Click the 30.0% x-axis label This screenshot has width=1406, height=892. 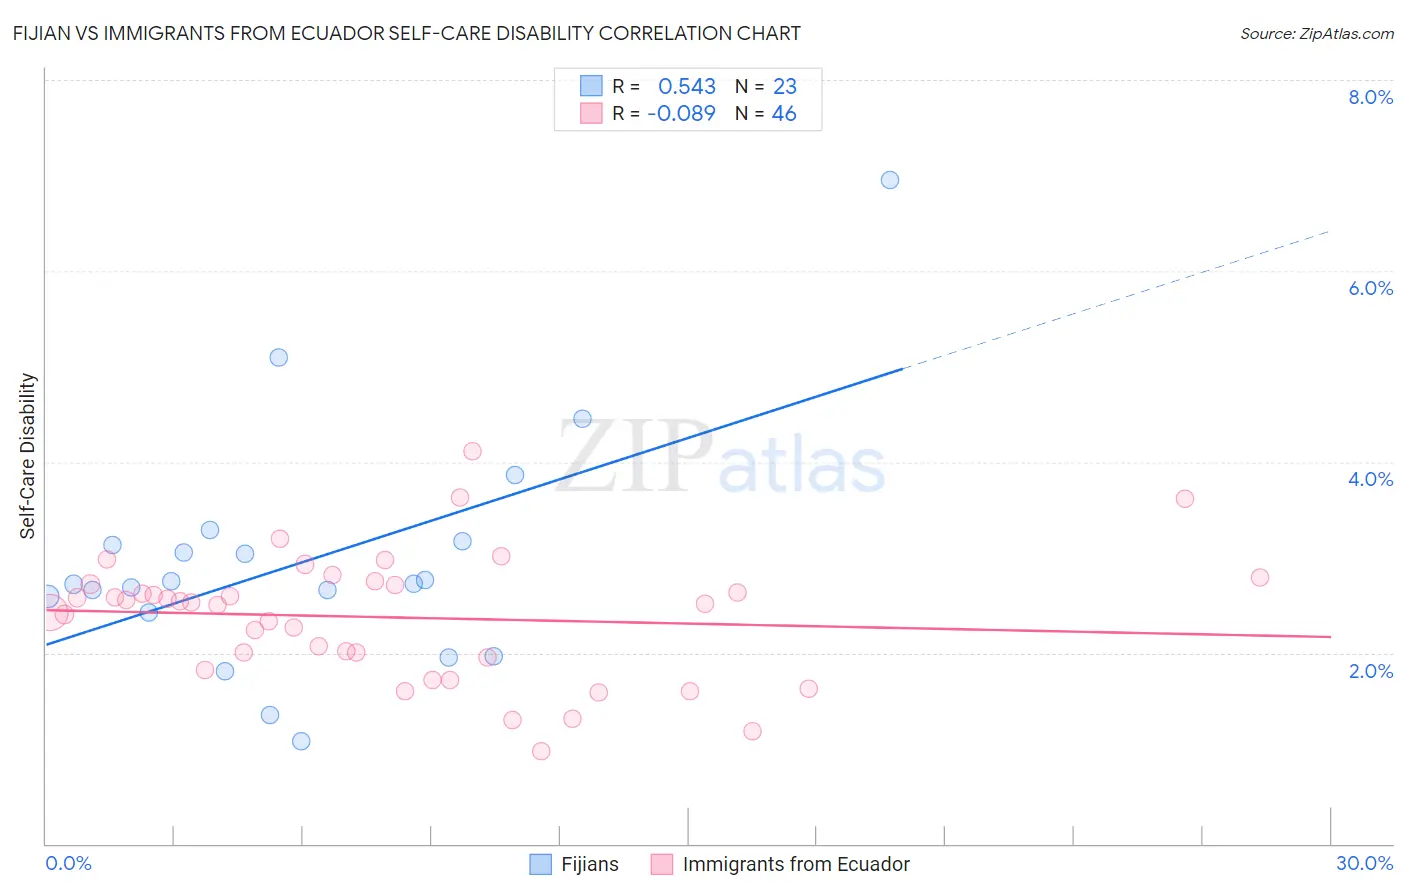coord(1365,863)
